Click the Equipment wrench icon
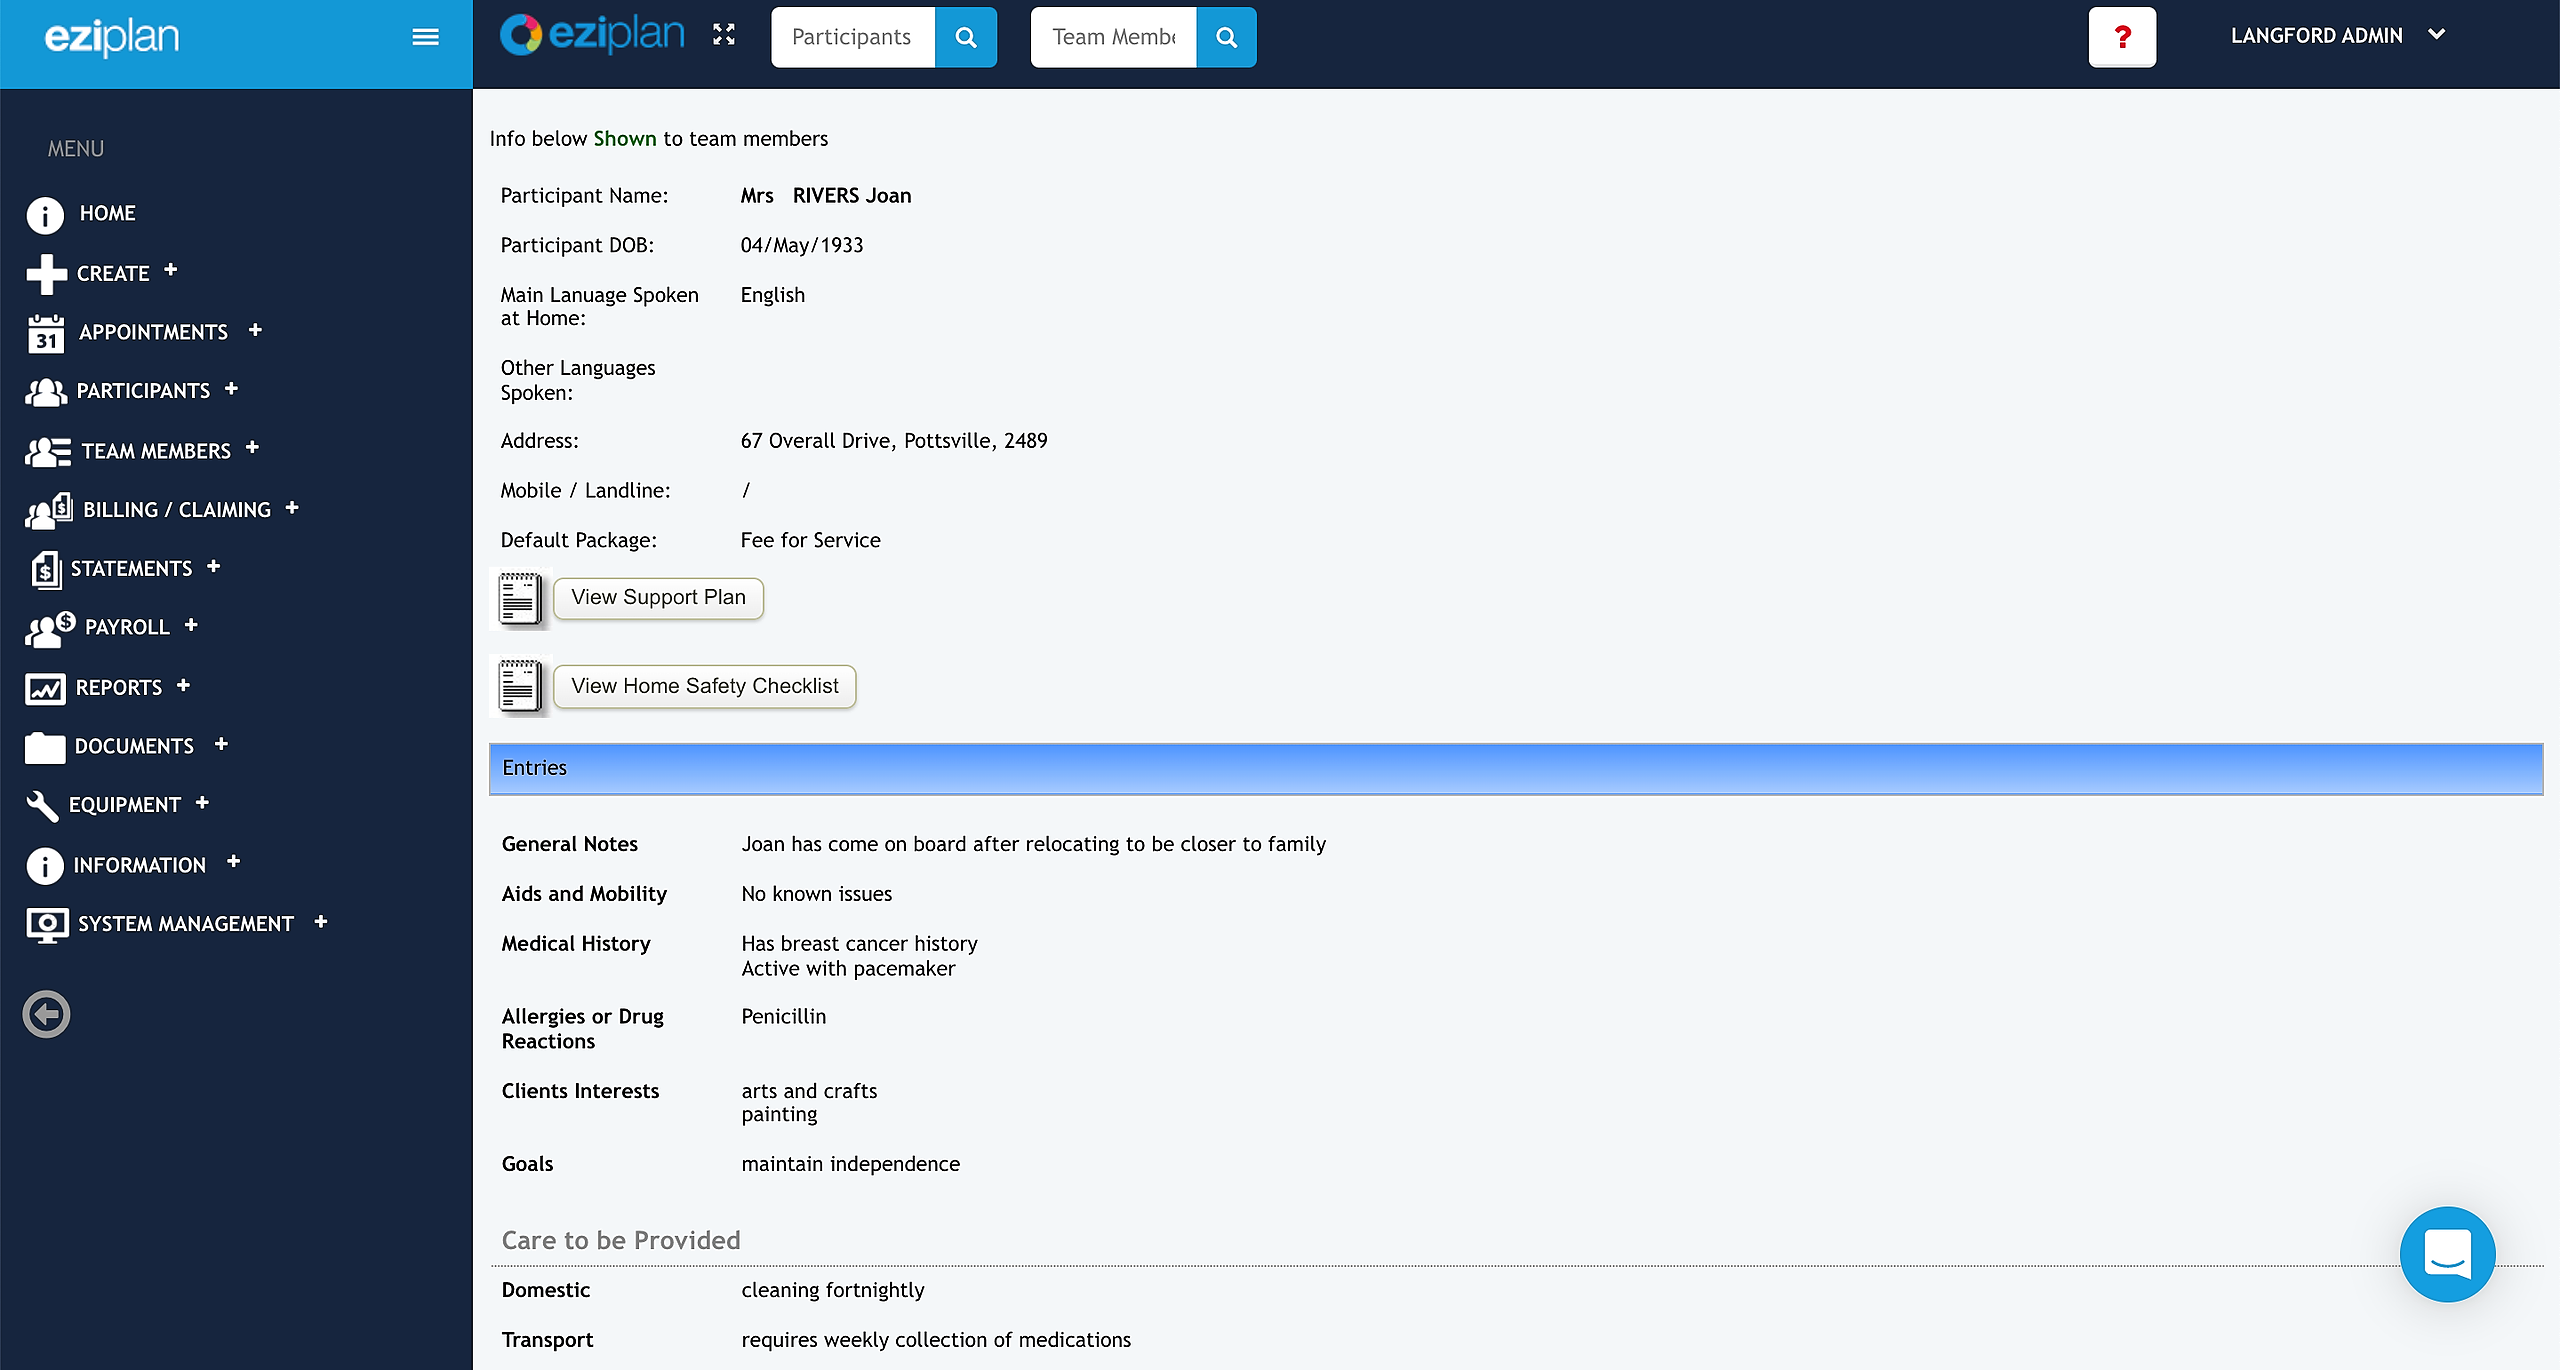Viewport: 2560px width, 1370px height. (x=42, y=805)
